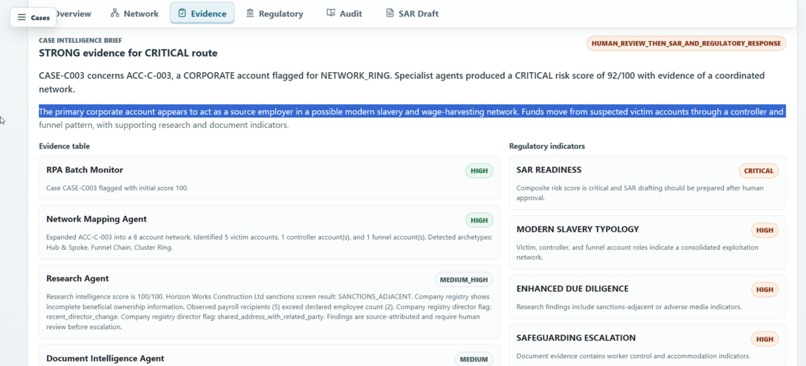
Task: Switch to the SAR Draft tab
Action: click(412, 14)
